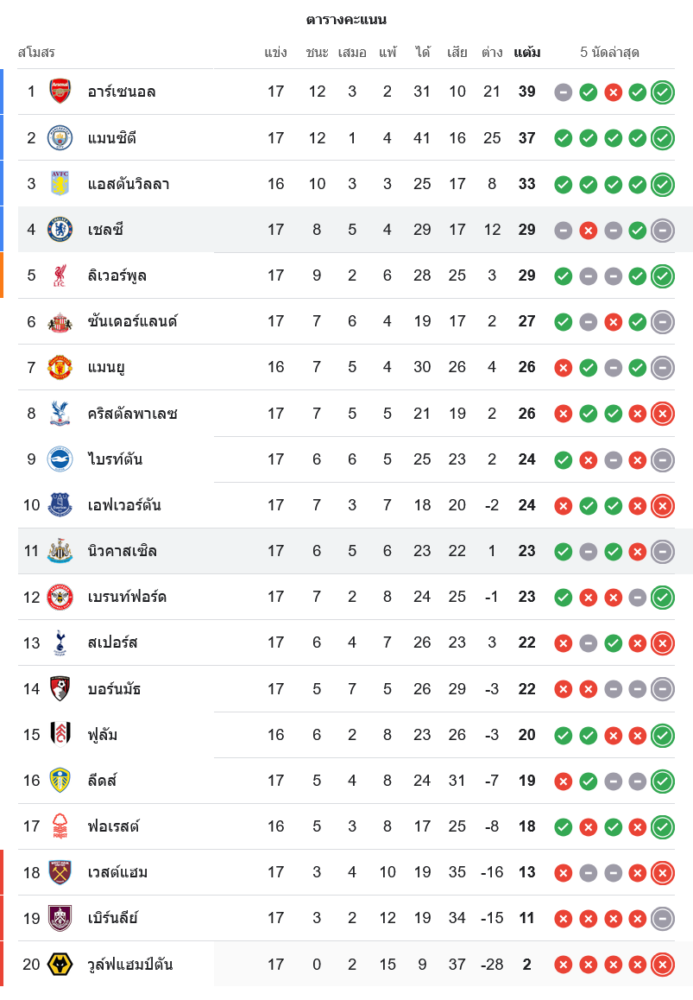Click the Manchester City crest icon

click(x=60, y=138)
